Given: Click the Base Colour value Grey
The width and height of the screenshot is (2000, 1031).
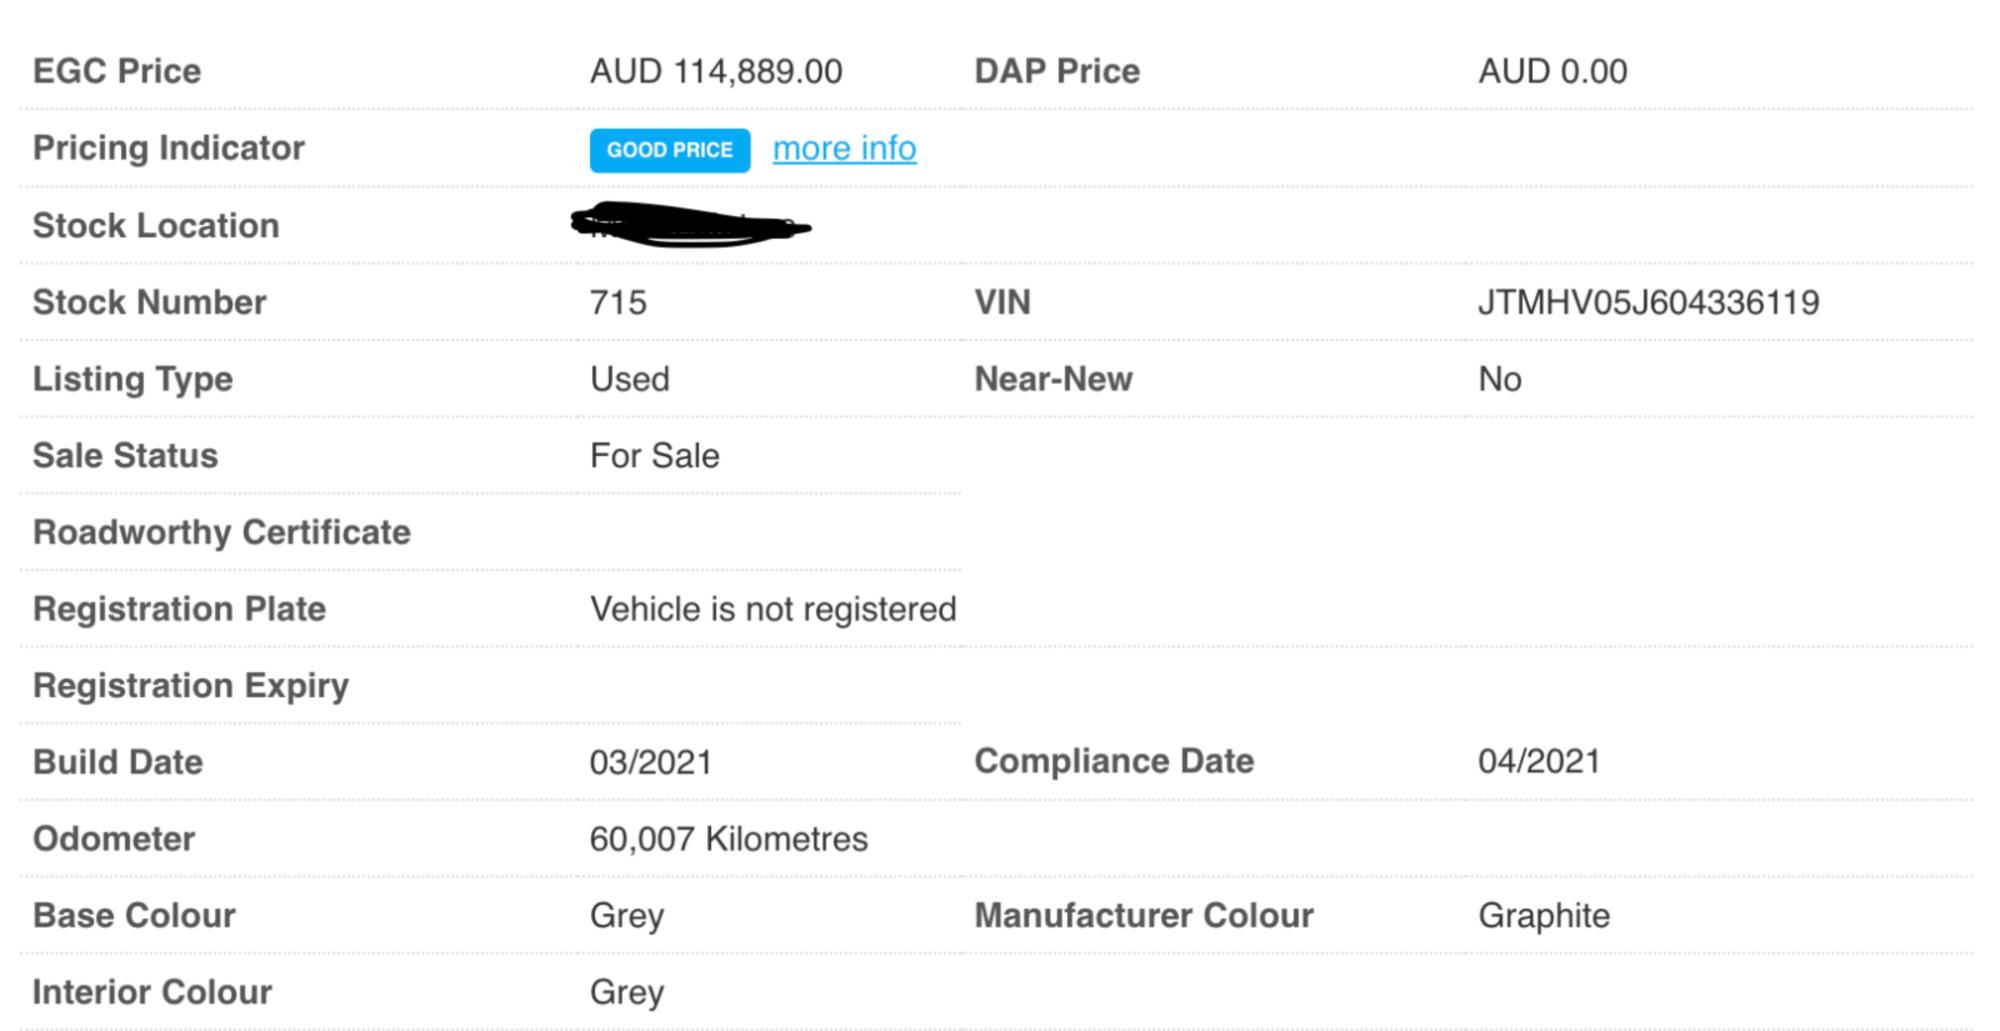Looking at the screenshot, I should coord(626,915).
